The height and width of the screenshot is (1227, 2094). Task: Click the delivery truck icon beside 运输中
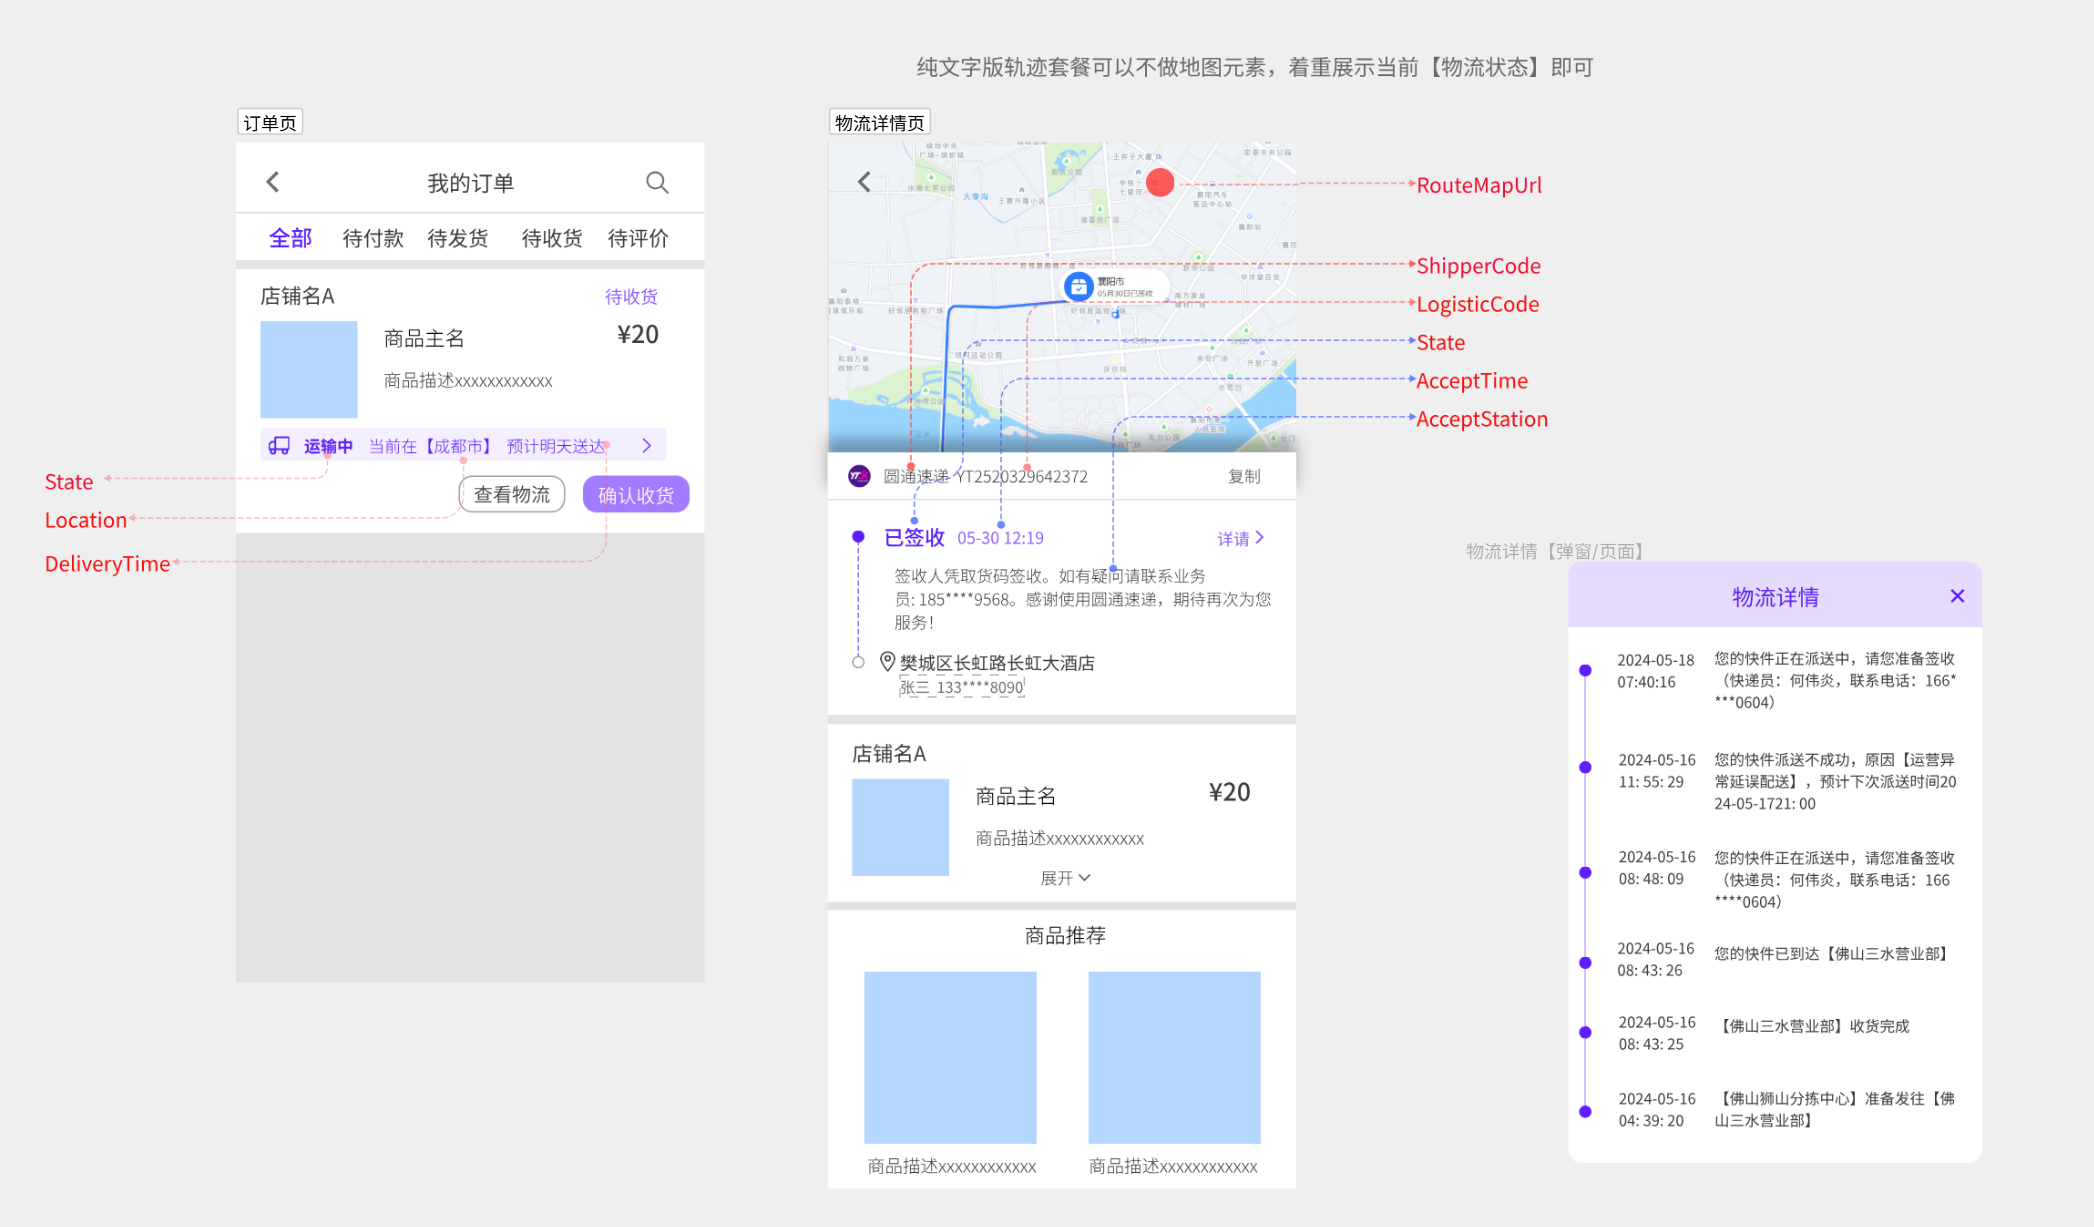tap(279, 446)
